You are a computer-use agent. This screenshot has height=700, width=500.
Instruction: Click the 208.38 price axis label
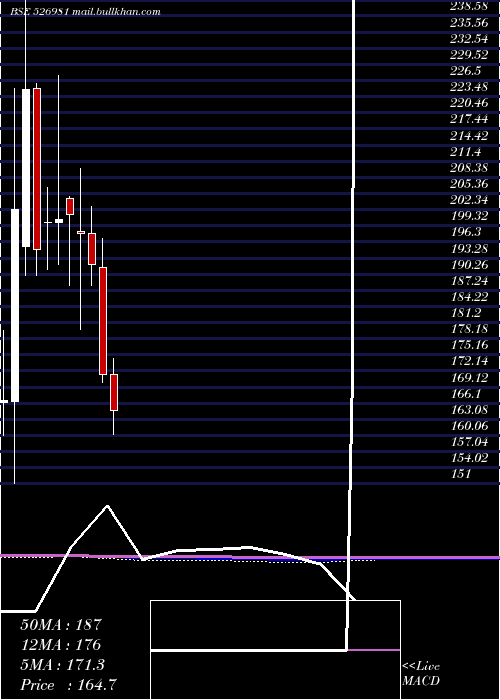[469, 167]
